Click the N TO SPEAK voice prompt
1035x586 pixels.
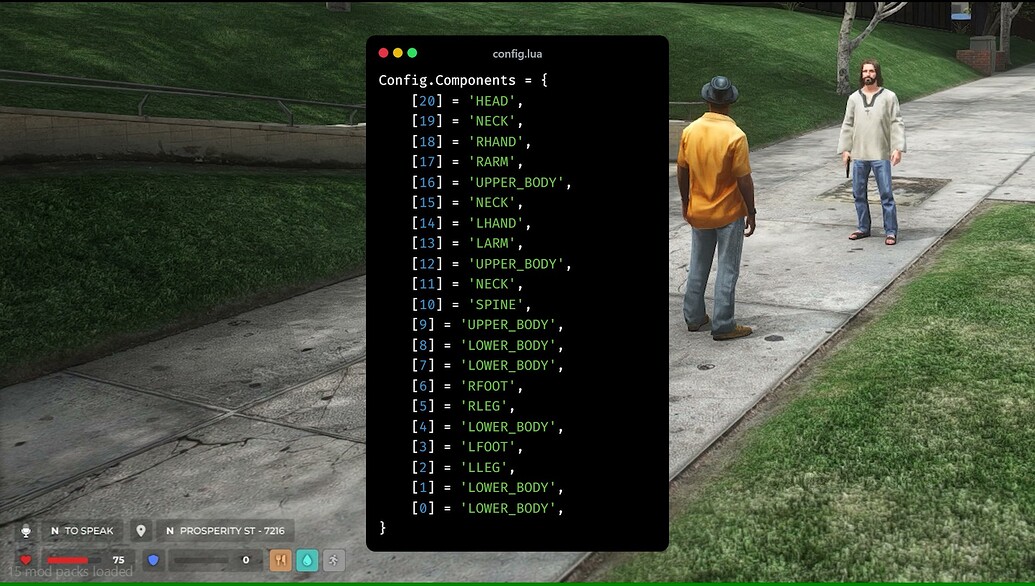83,530
